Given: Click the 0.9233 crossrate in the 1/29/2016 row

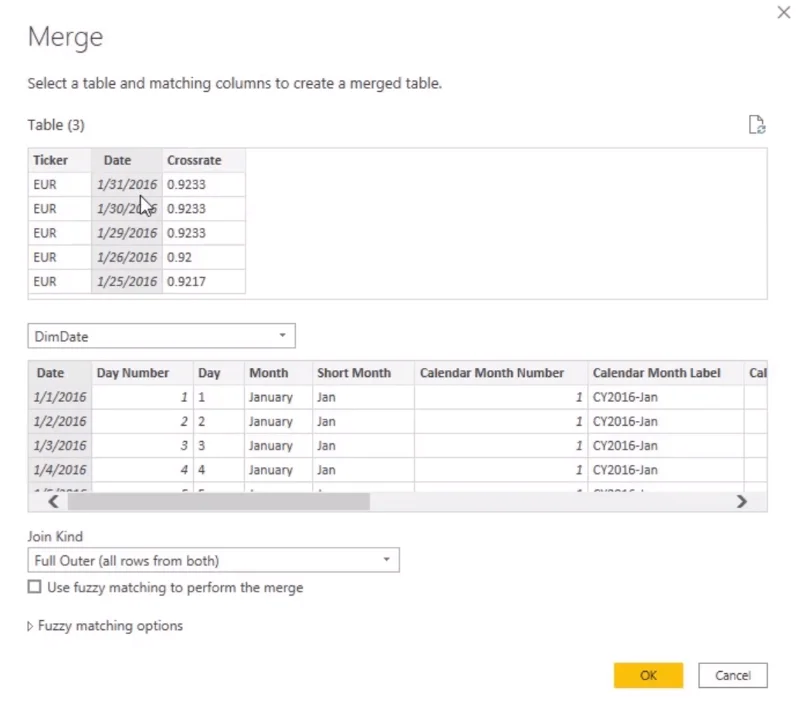Looking at the screenshot, I should 204,233.
